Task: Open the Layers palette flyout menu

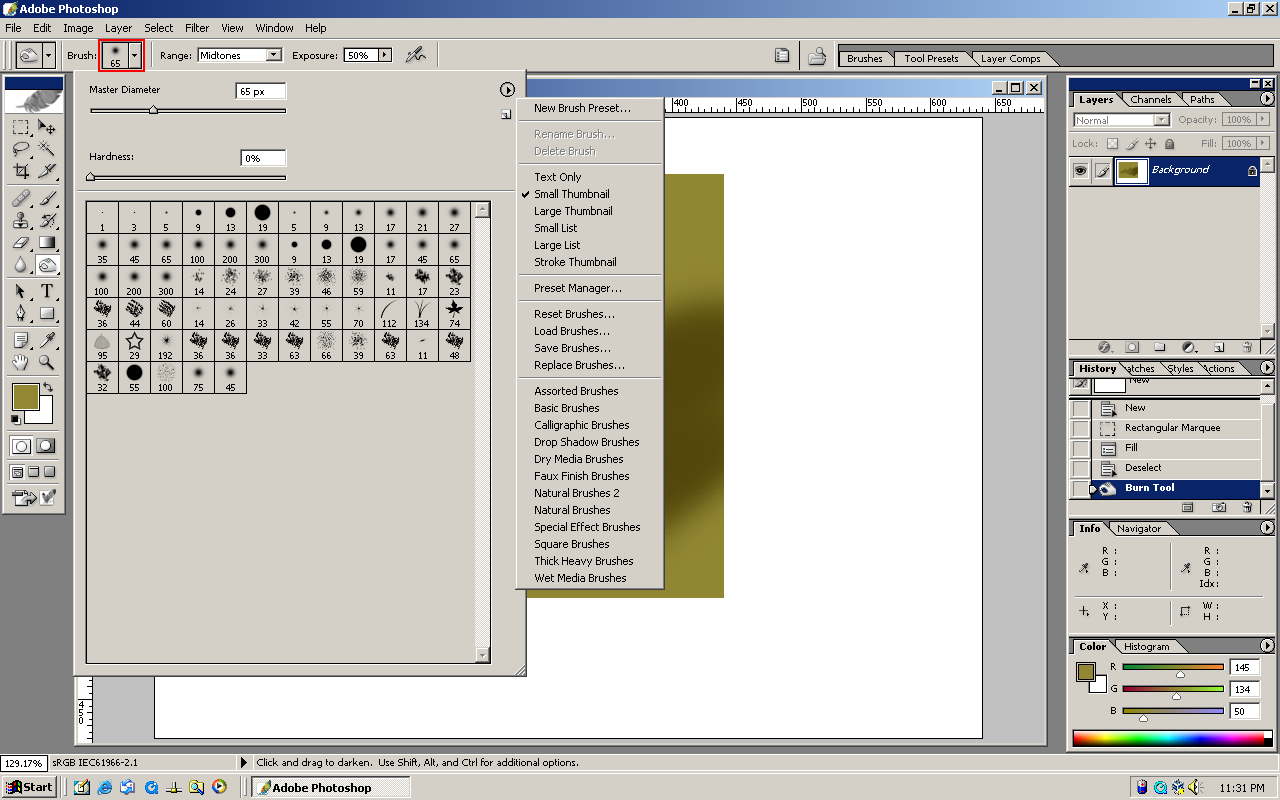Action: click(x=1267, y=100)
